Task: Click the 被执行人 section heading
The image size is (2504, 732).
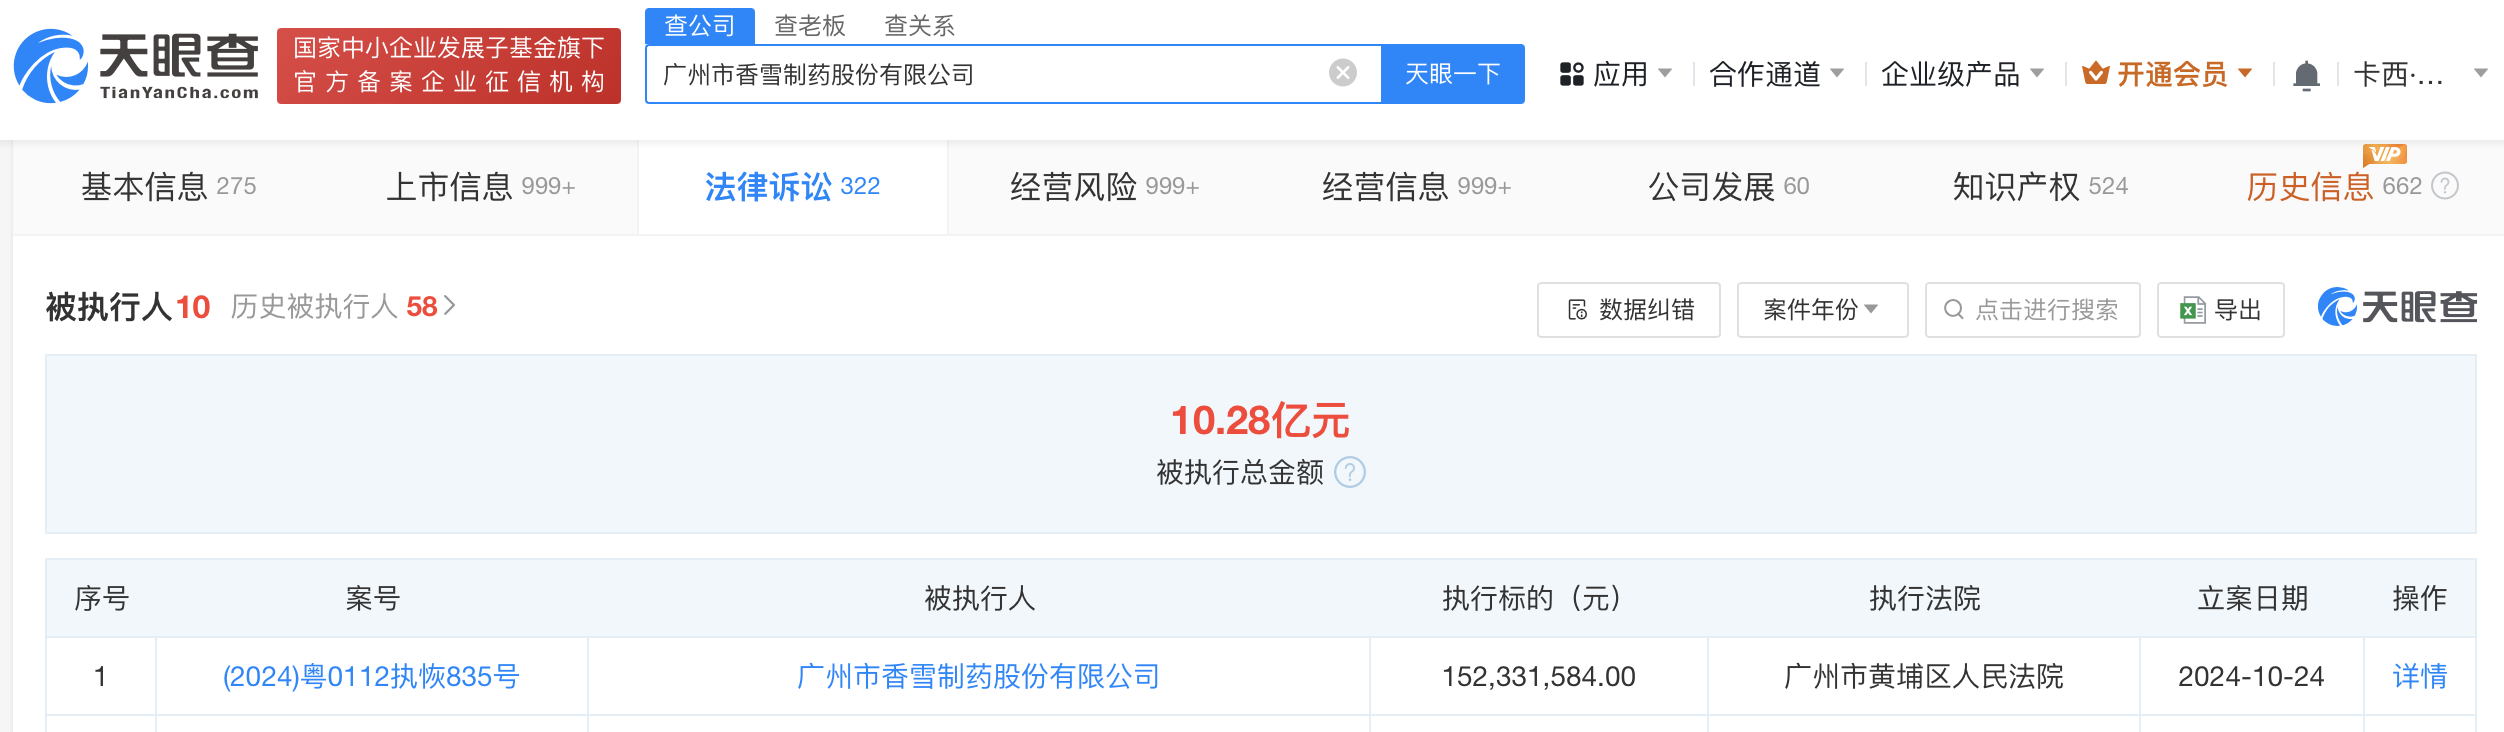Action: [109, 306]
